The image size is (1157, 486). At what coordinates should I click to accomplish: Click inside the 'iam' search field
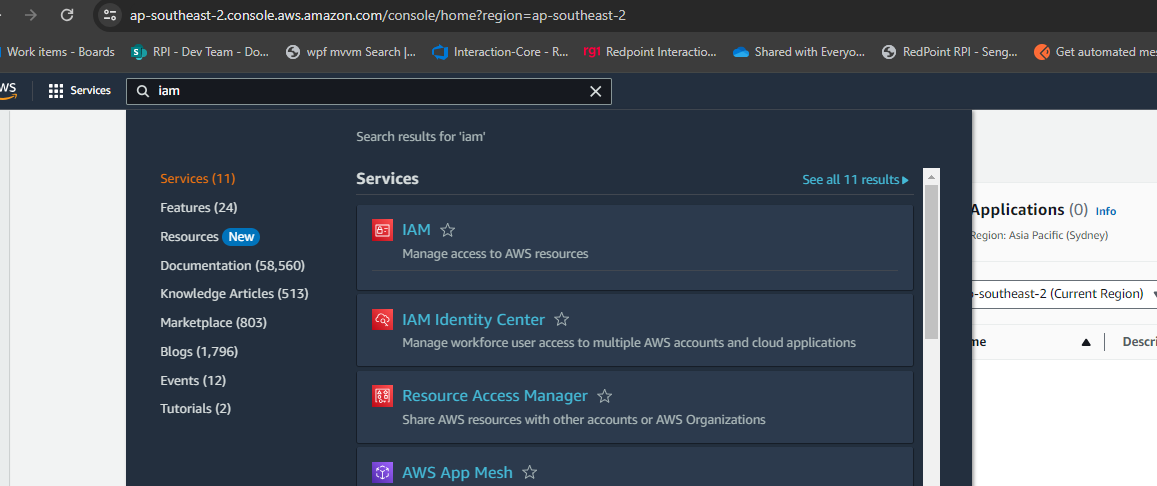(x=360, y=91)
